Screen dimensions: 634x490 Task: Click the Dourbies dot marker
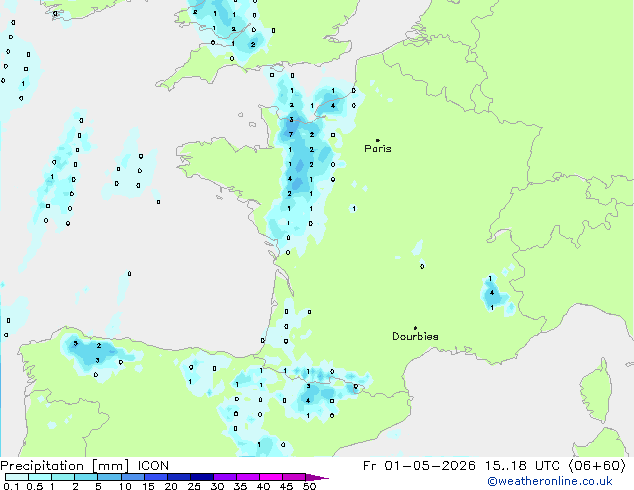tap(415, 328)
